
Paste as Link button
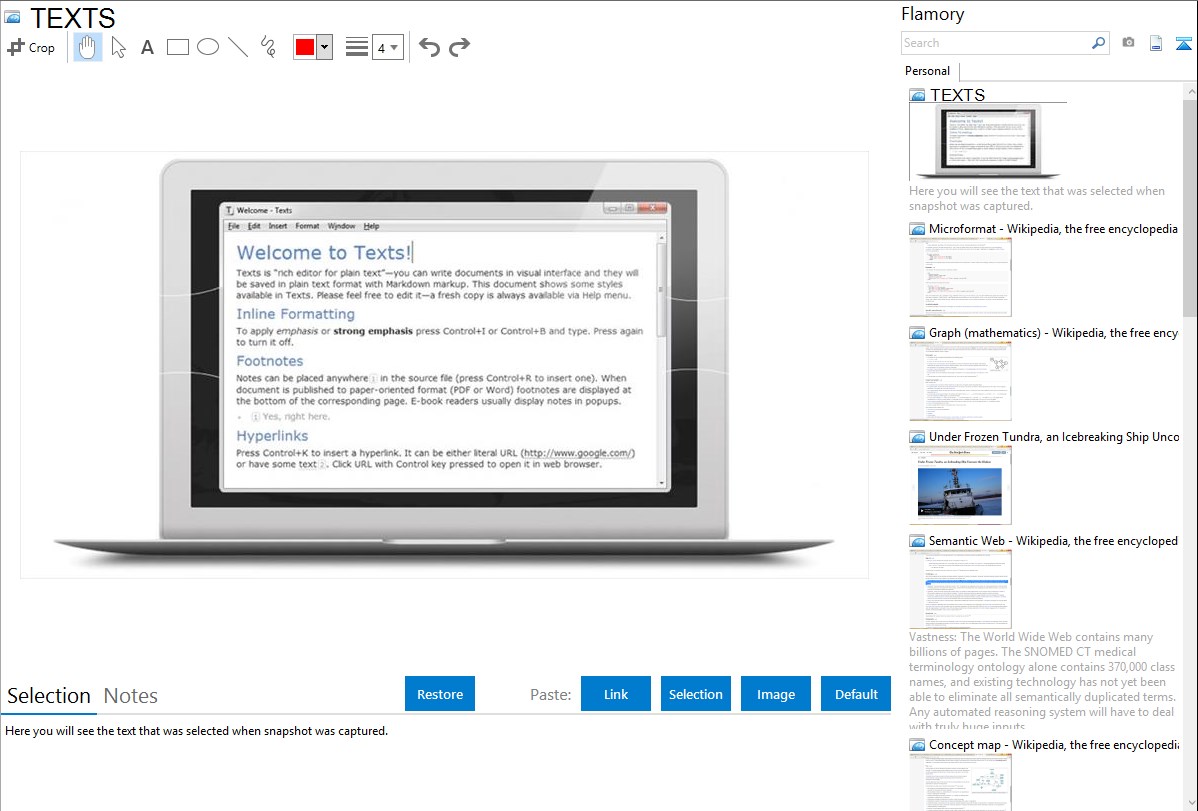click(x=616, y=694)
